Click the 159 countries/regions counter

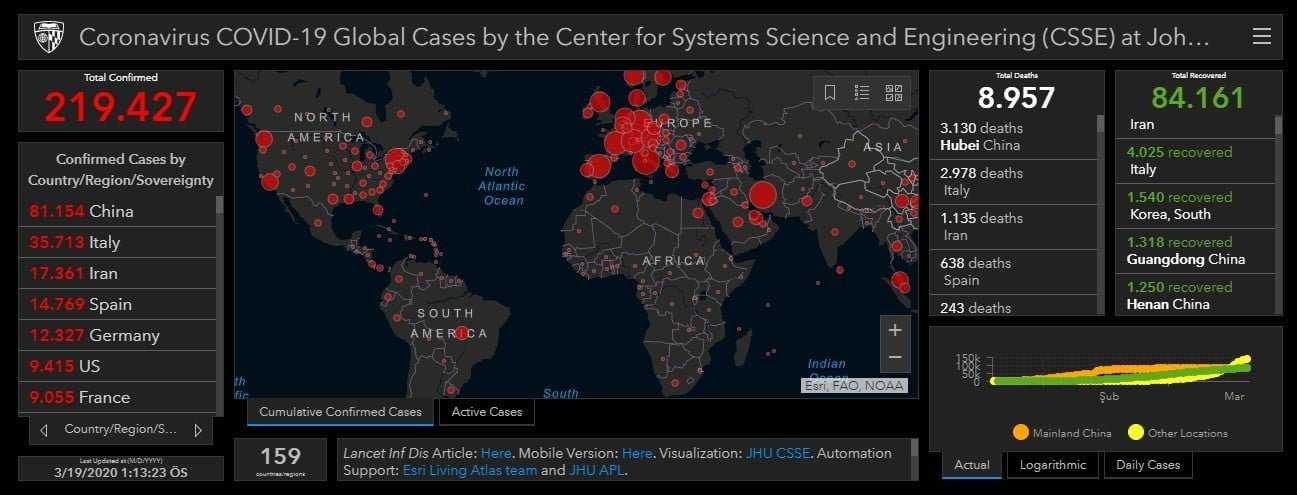(280, 460)
